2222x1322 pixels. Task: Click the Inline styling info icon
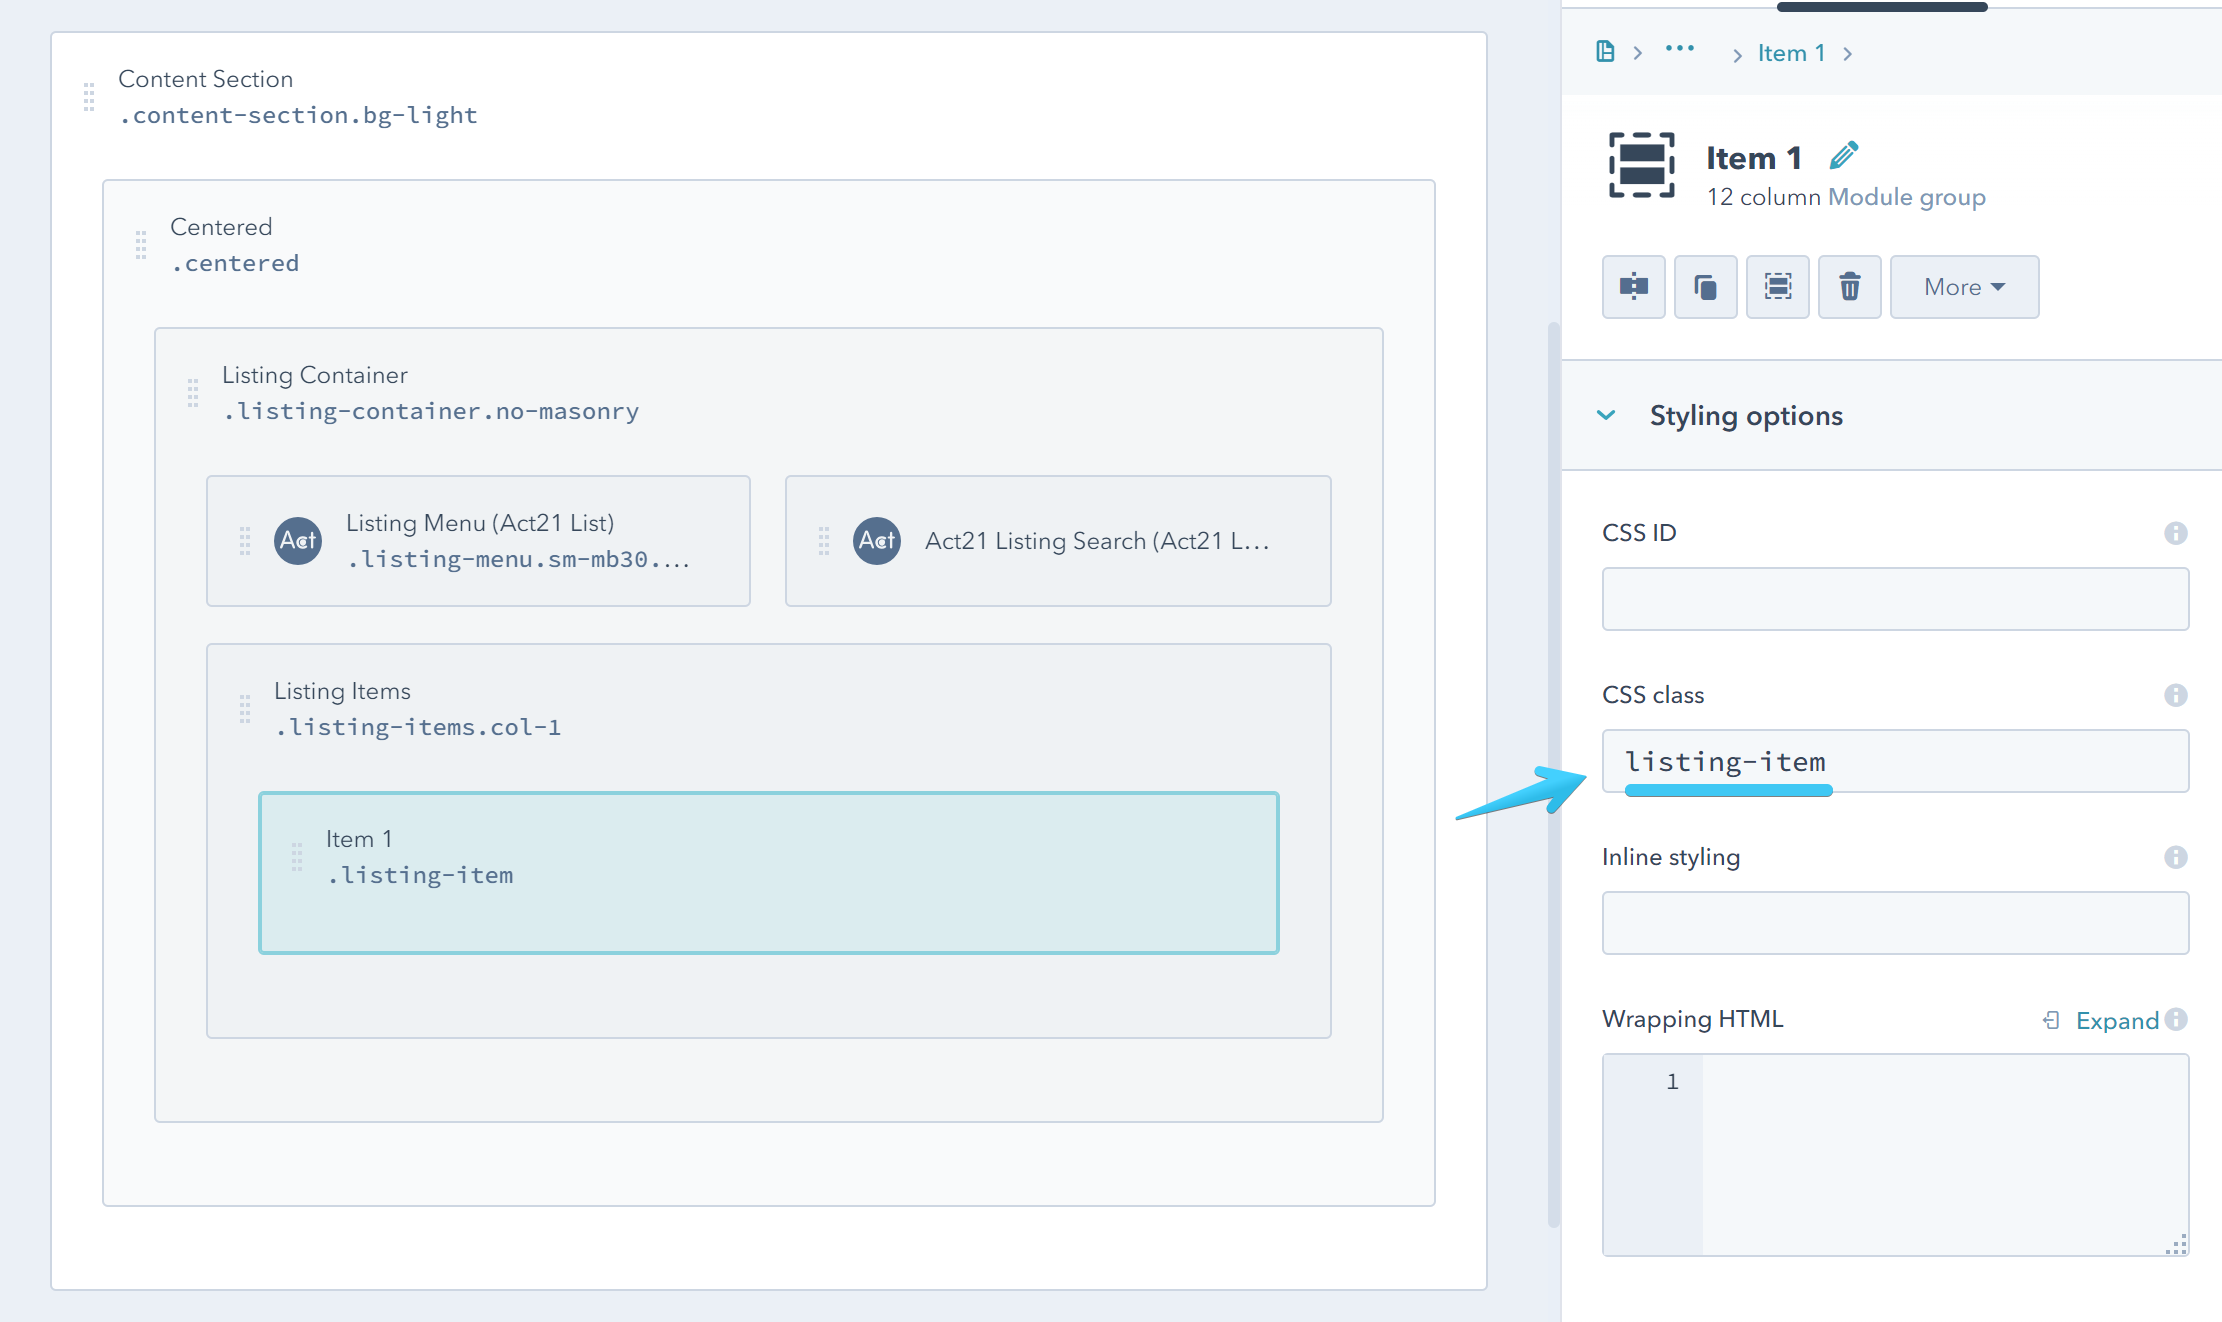pos(2175,857)
